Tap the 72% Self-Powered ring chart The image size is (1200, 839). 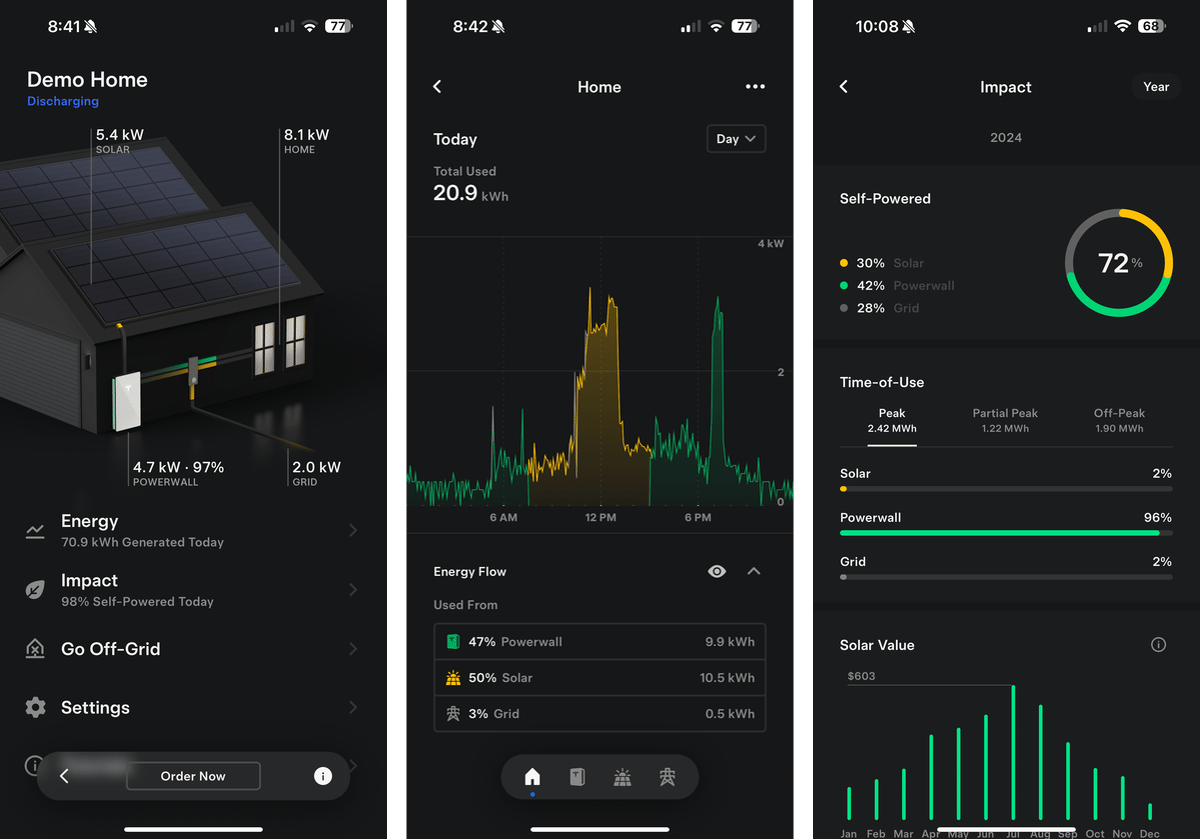(1118, 263)
